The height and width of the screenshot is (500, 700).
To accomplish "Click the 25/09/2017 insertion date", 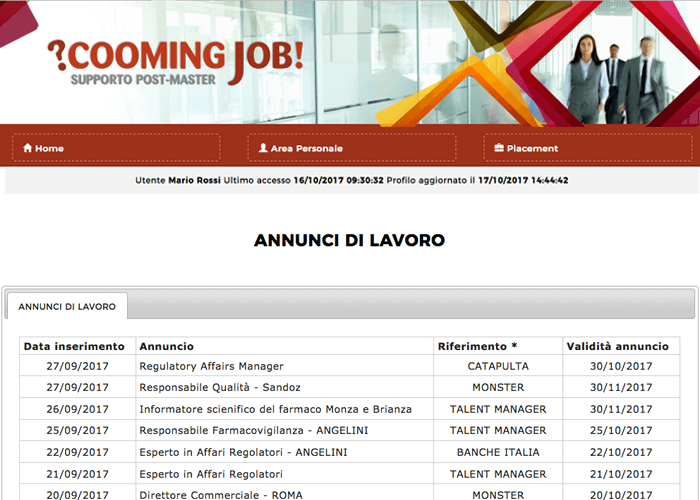I will 77,430.
